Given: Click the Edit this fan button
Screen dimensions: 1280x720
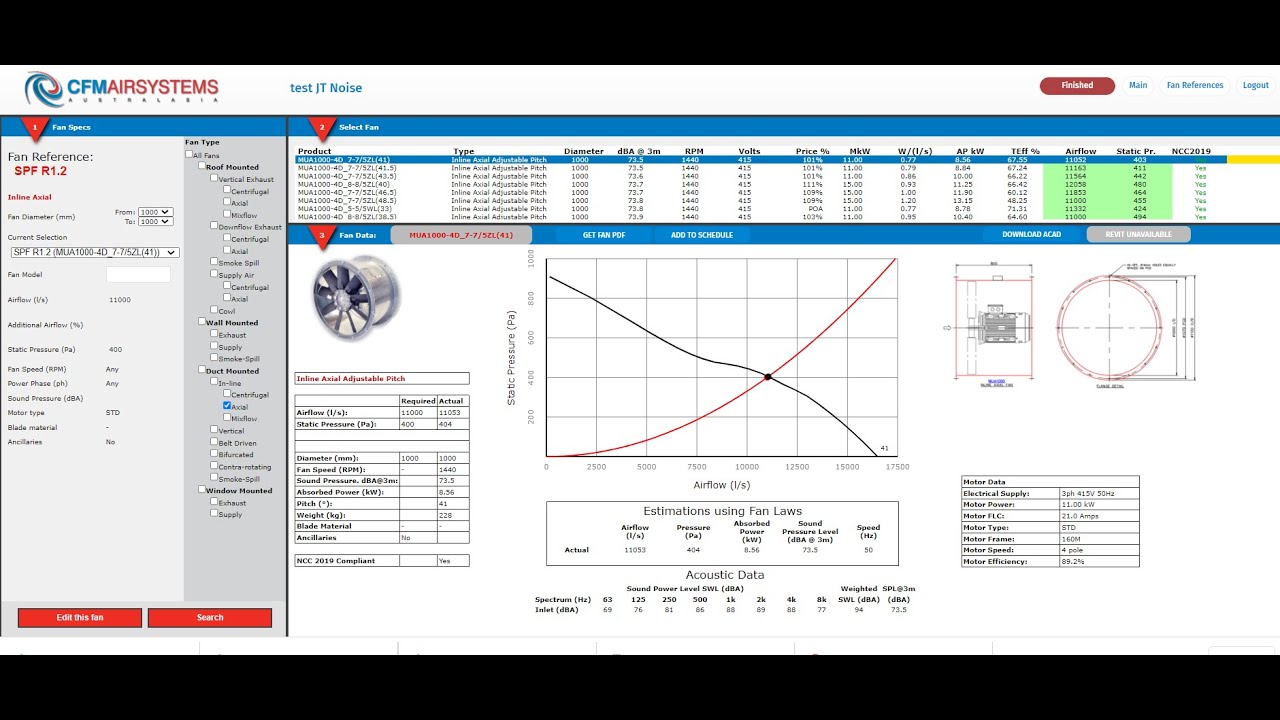Looking at the screenshot, I should point(80,618).
